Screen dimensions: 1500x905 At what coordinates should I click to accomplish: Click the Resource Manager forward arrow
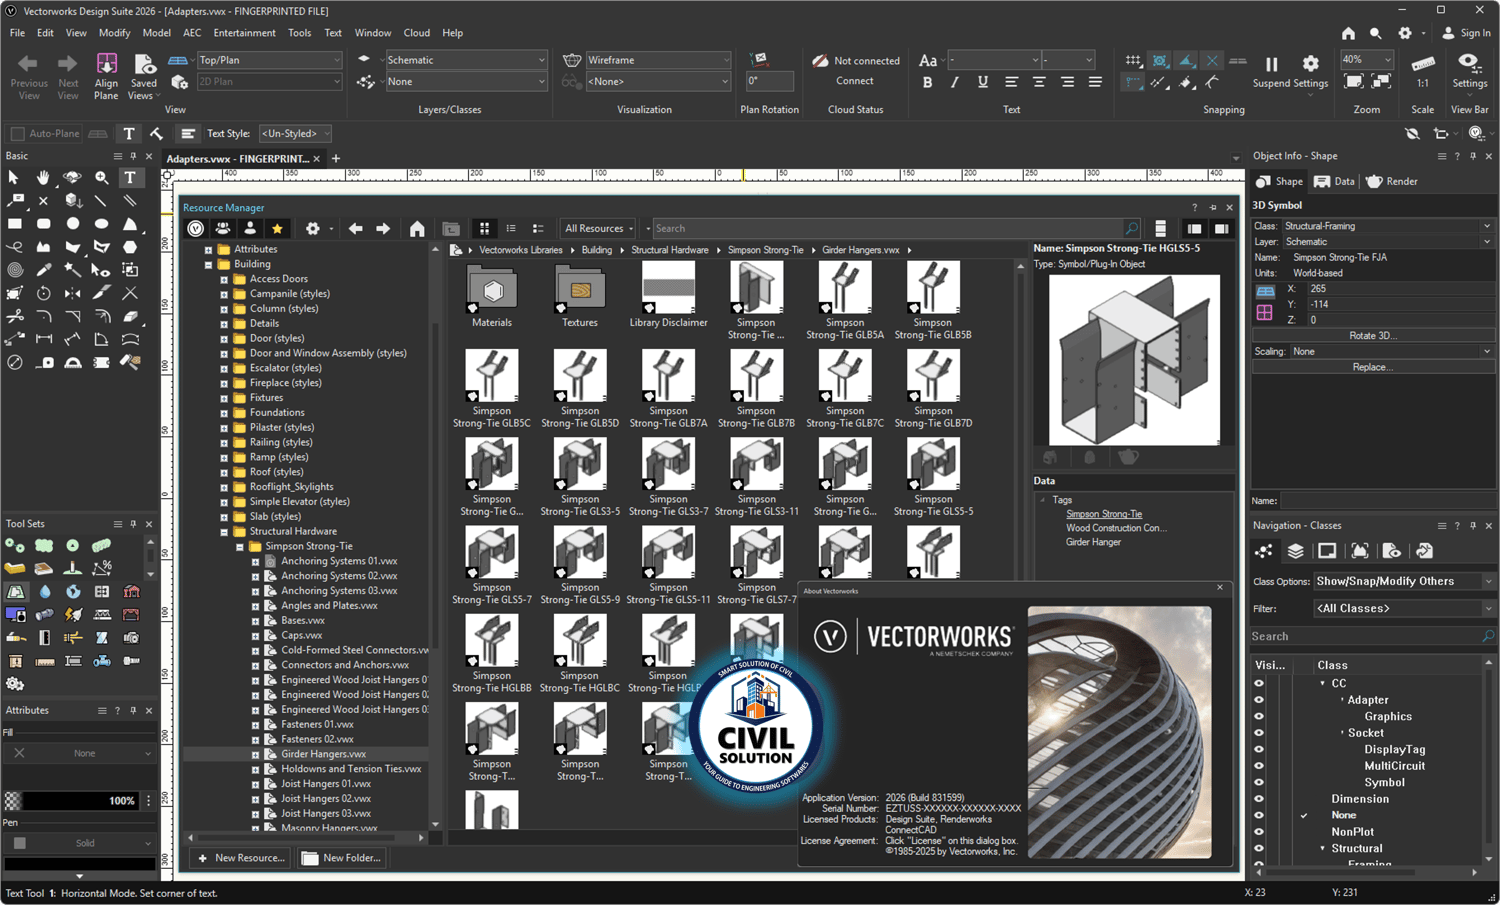[x=383, y=229]
